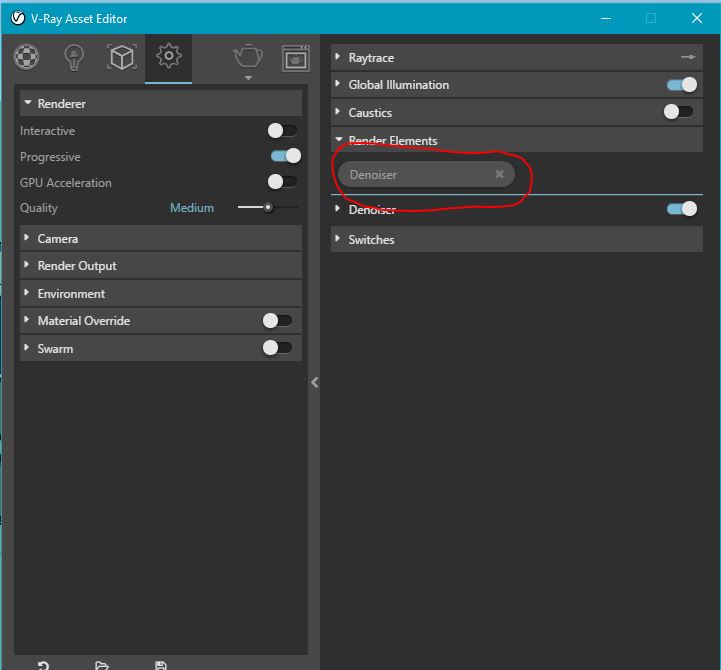Screen dimensions: 721x670
Task: Click the Medium quality value
Action: click(192, 208)
